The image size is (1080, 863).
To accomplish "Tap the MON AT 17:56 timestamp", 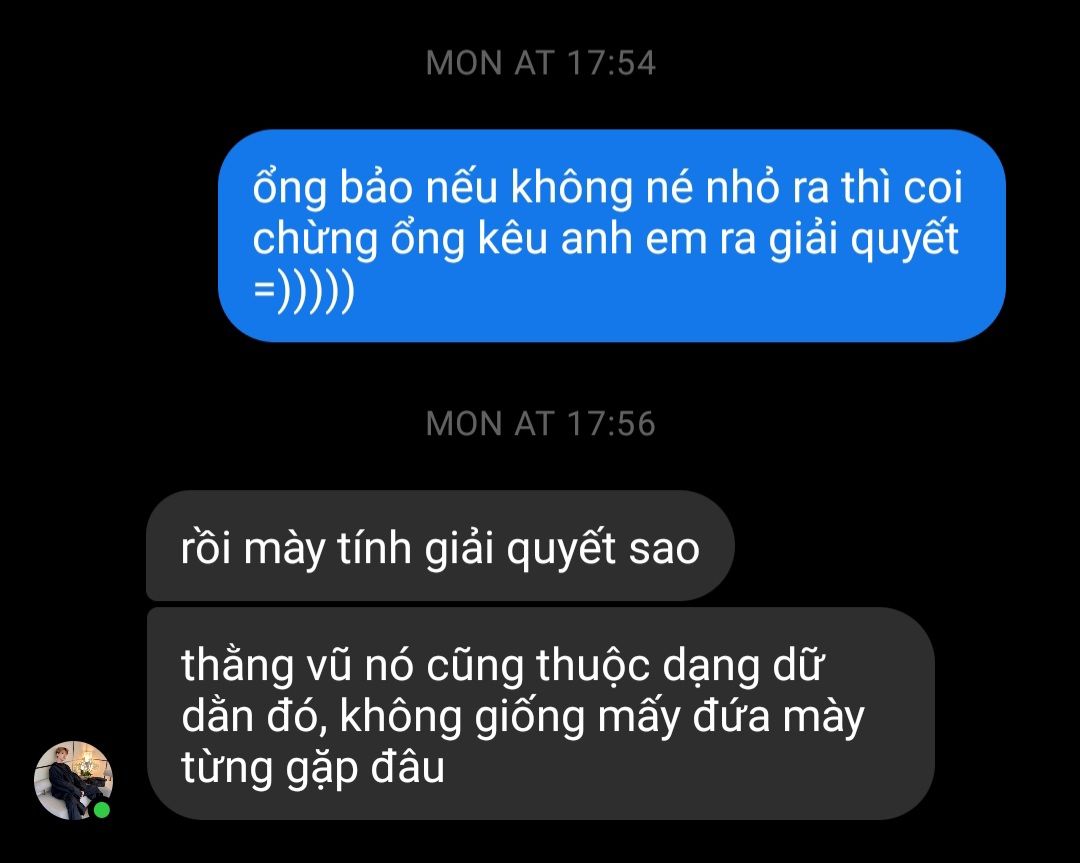I will (x=541, y=424).
